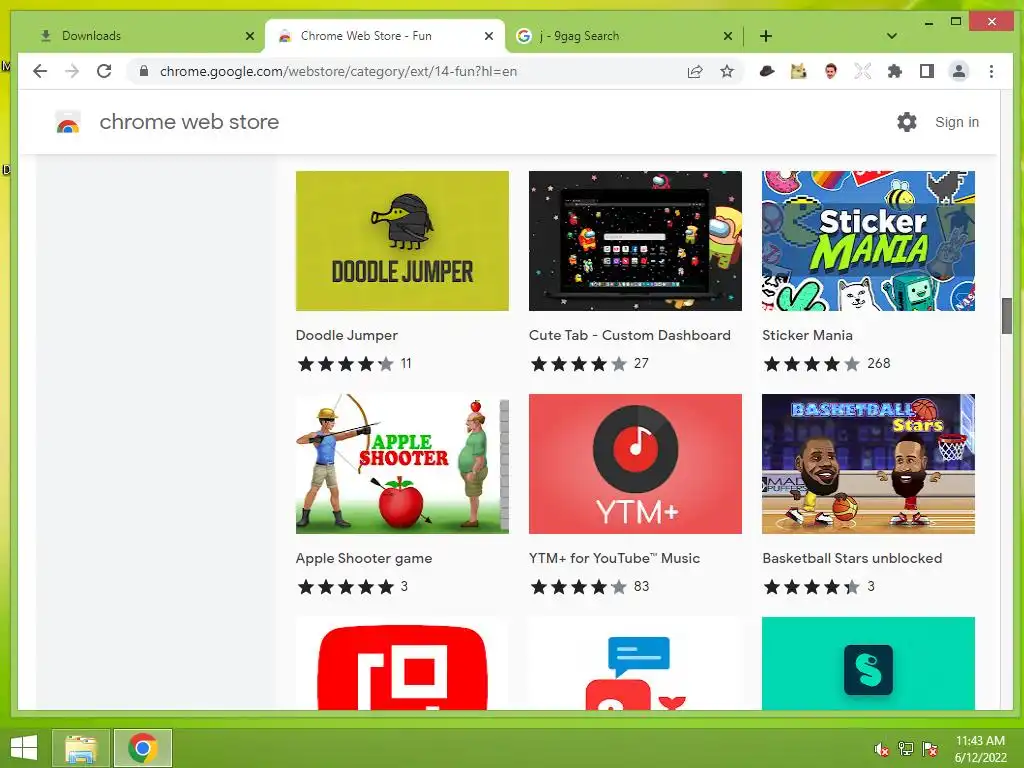The image size is (1024, 768).
Task: Click Sticker Mania 268 rating stars
Action: [812, 364]
